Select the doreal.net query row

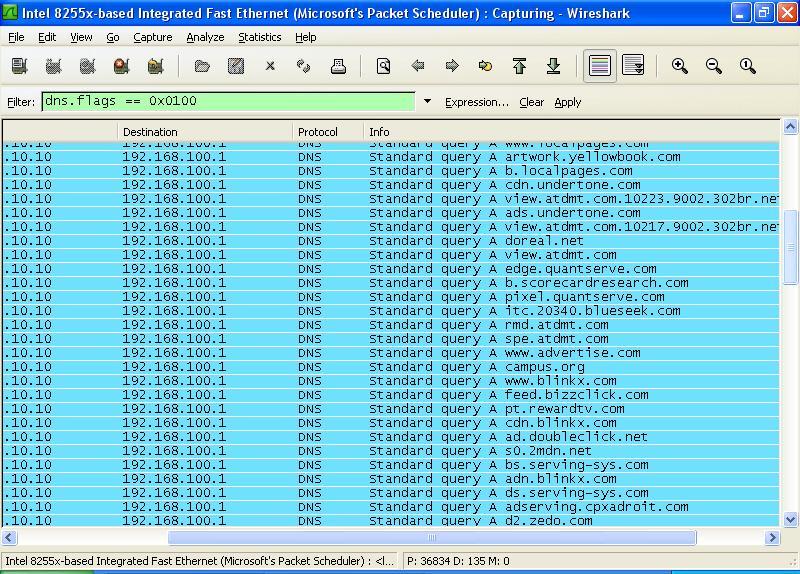point(391,241)
